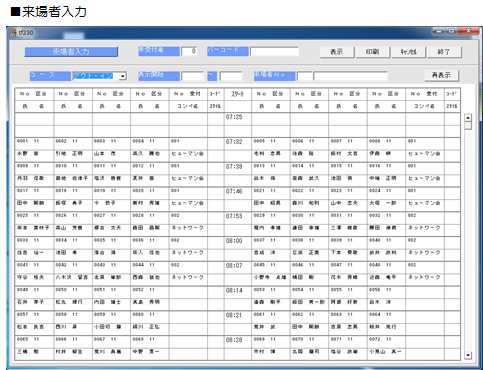Click the ｷｬﾝｾﾙ cancel button

[408, 52]
